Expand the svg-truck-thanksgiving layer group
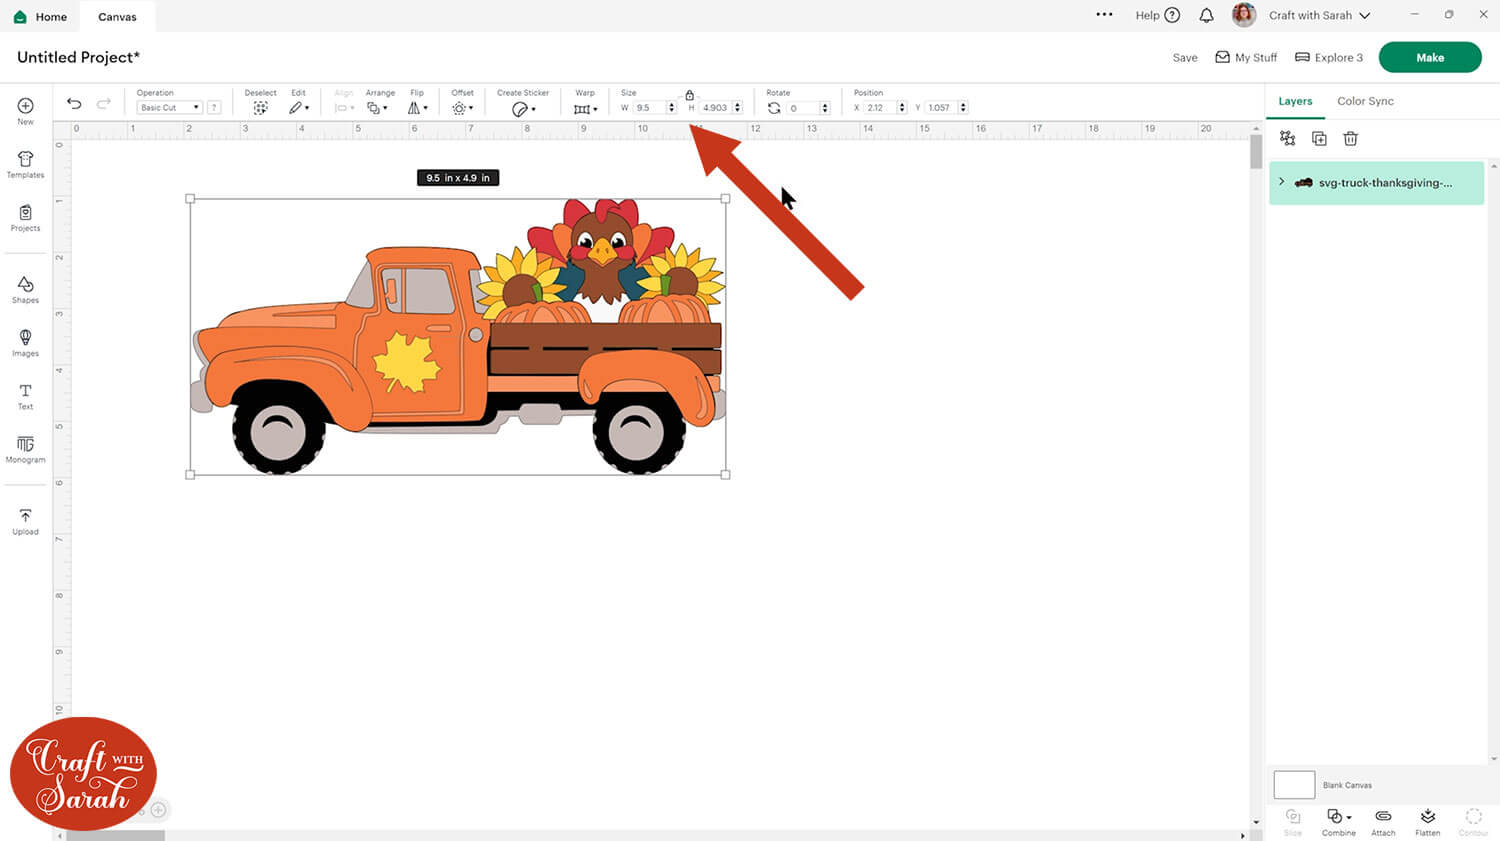This screenshot has height=841, width=1500. tap(1282, 182)
